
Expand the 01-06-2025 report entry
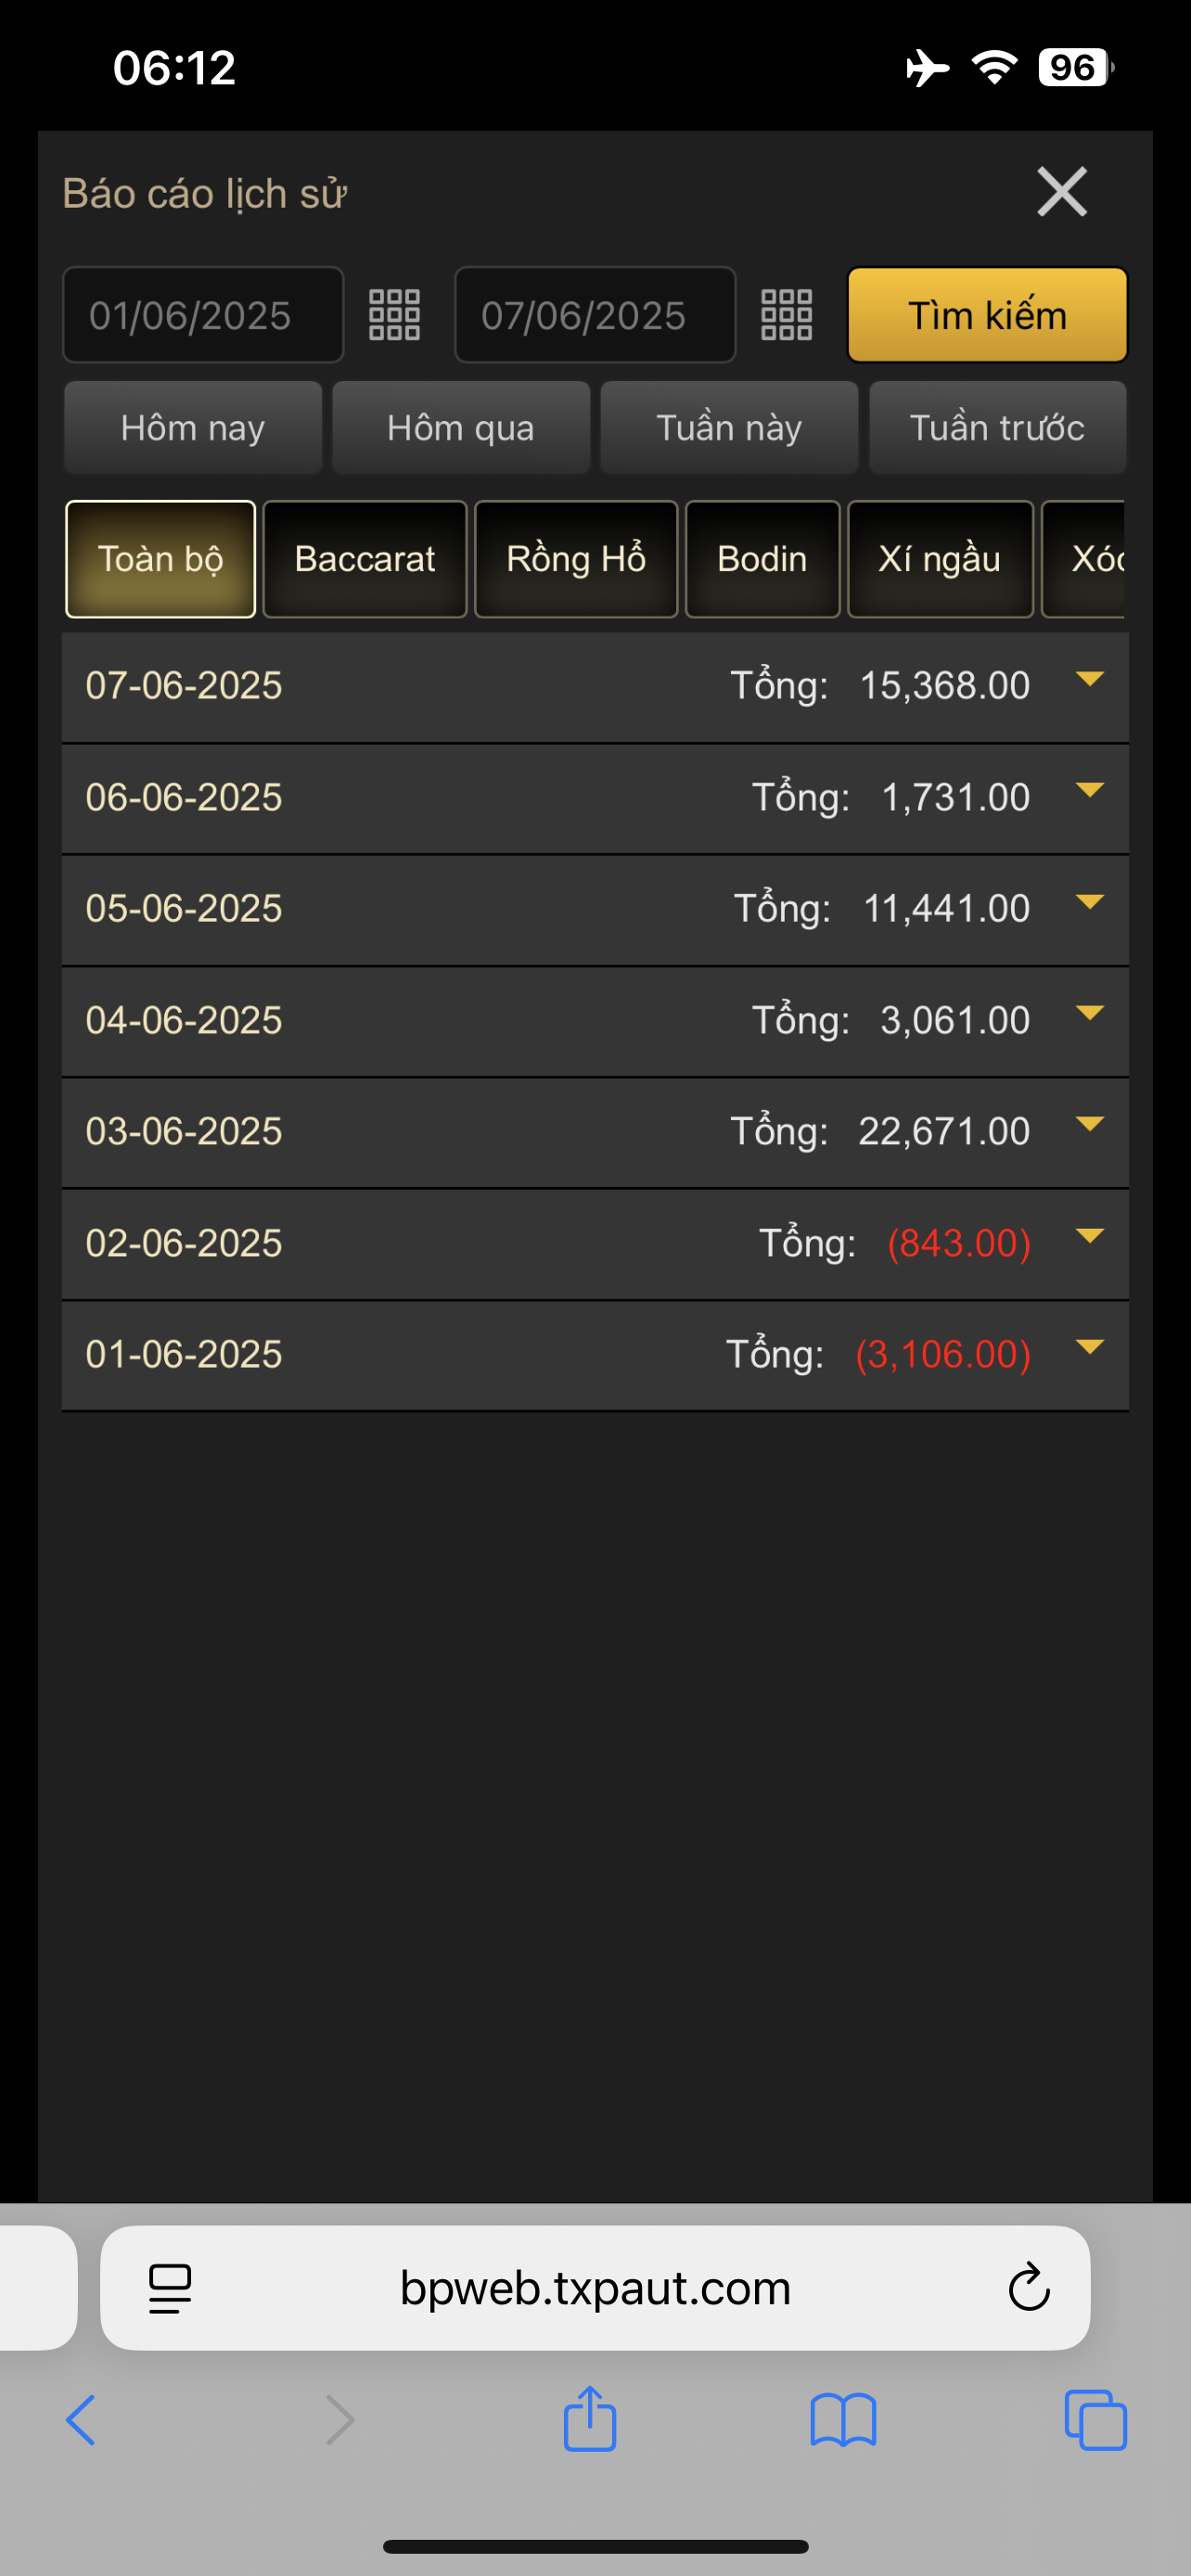pos(1089,1348)
